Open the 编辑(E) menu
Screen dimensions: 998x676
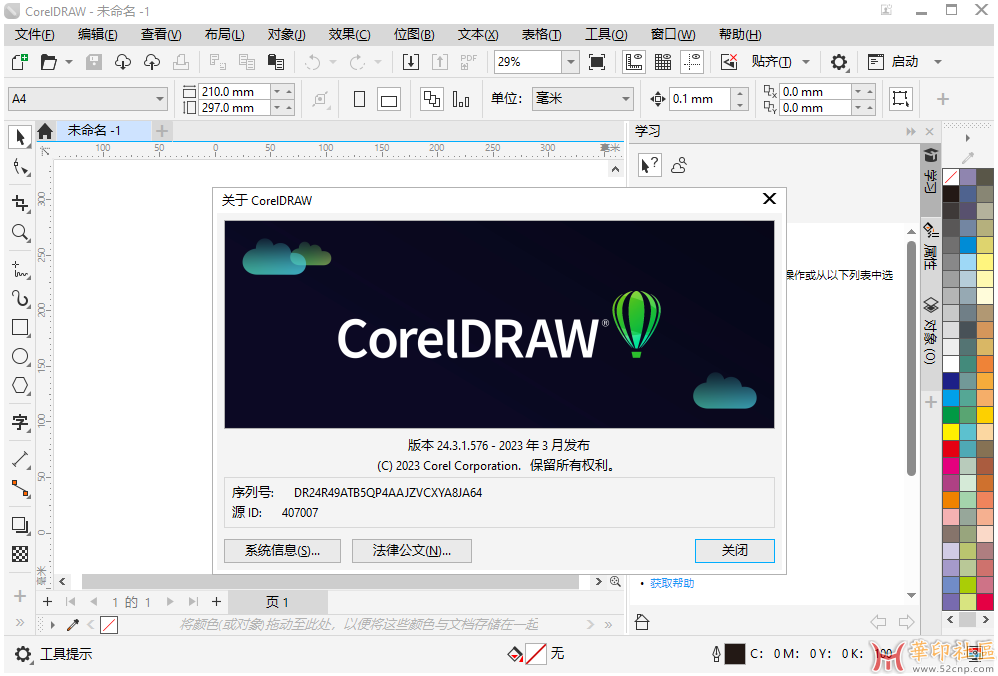tap(97, 34)
